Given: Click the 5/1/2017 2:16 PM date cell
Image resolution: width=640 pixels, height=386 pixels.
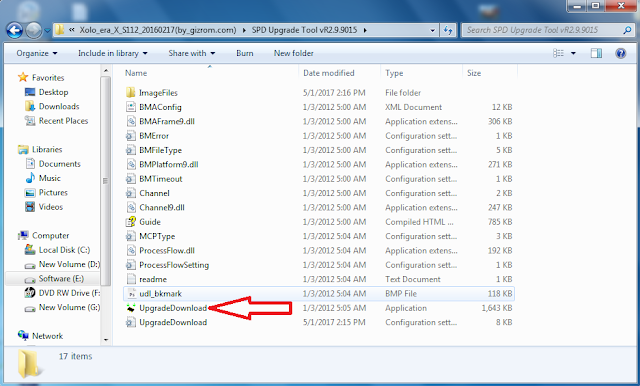Looking at the screenshot, I should tap(334, 93).
